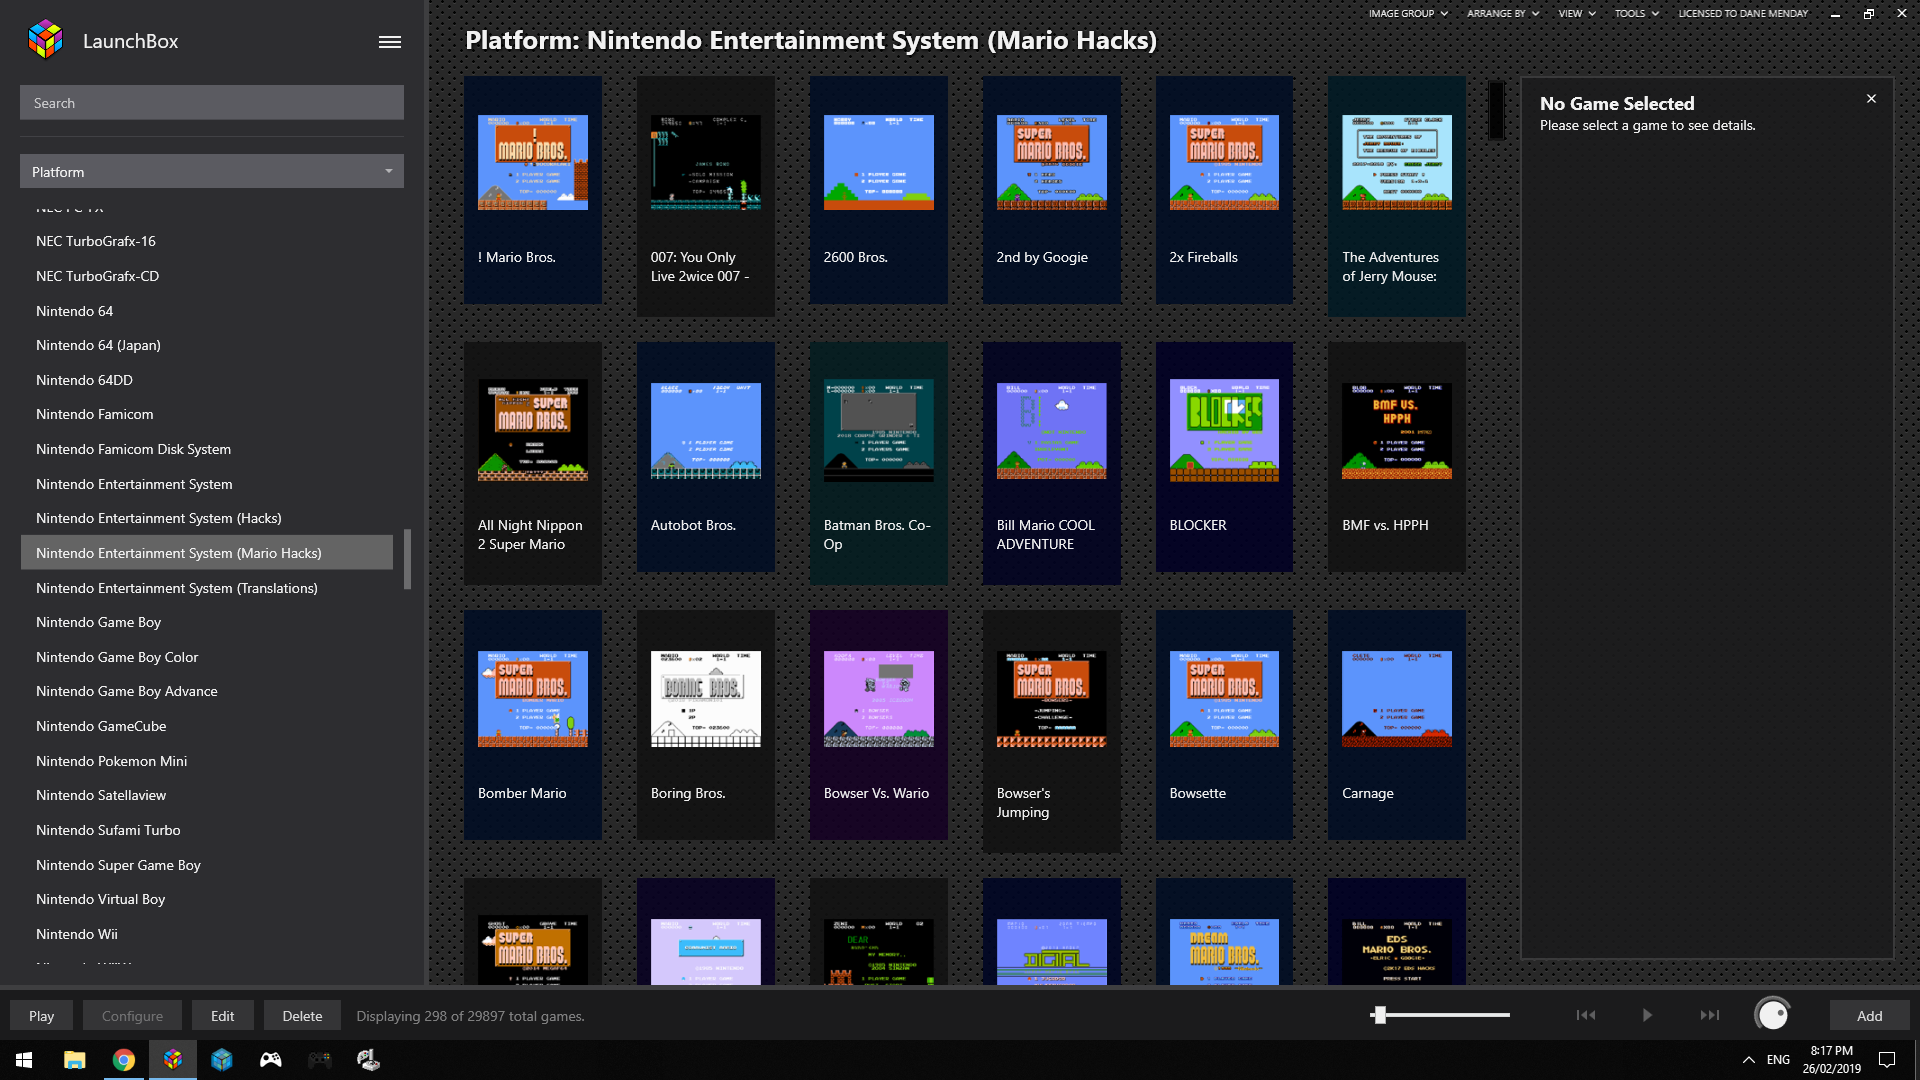The image size is (1920, 1080).
Task: Select the Boring Bros. game thumbnail
Action: pos(706,699)
